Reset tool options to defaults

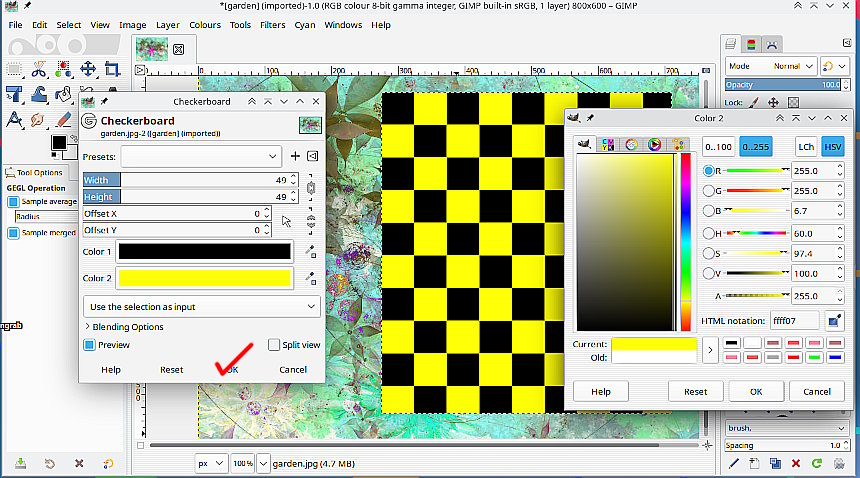point(108,464)
